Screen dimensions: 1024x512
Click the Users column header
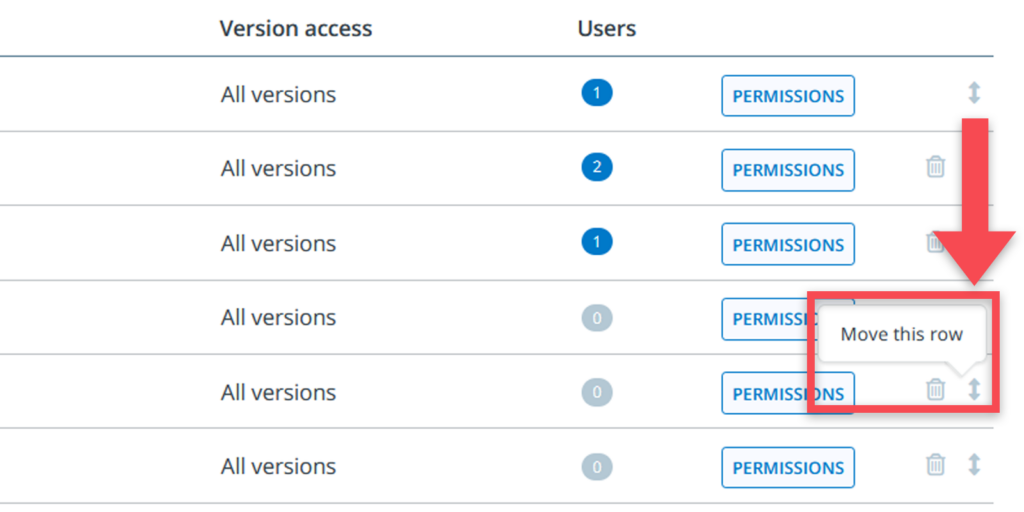coord(607,29)
